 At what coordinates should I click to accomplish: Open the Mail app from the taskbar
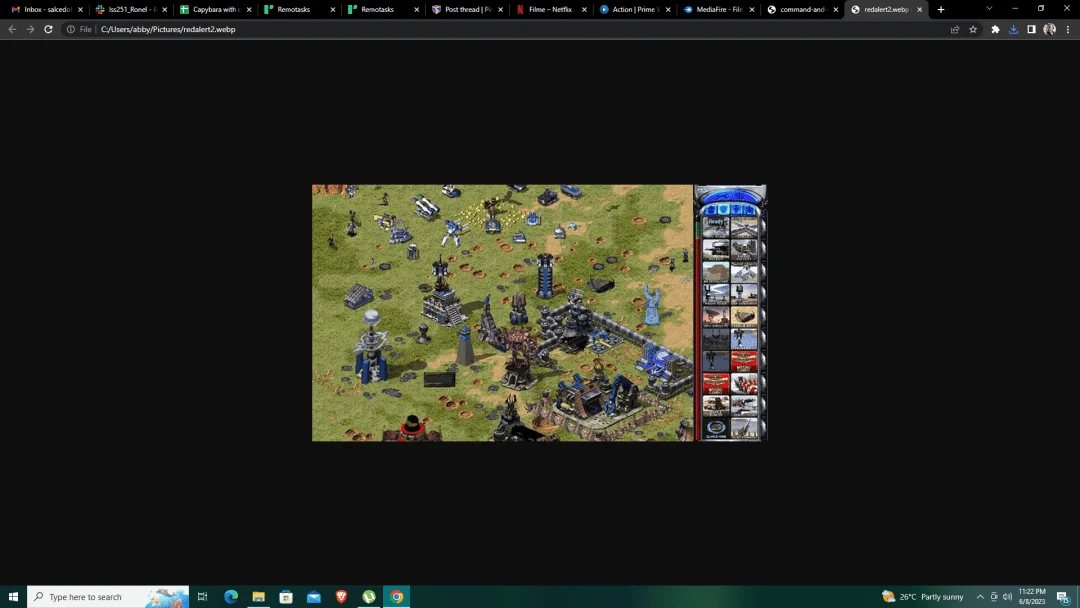[313, 596]
